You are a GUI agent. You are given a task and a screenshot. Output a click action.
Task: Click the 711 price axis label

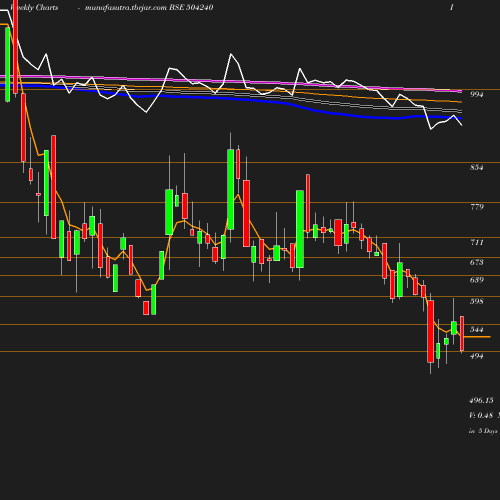click(477, 242)
